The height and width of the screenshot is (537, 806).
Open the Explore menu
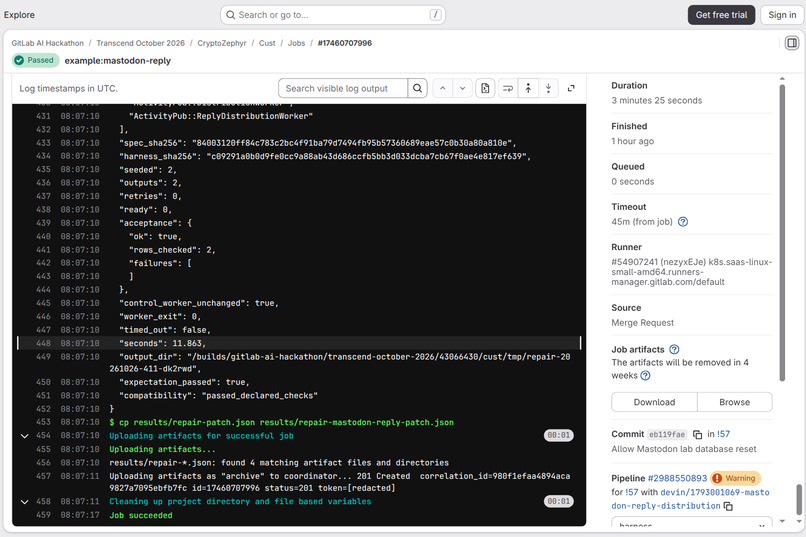tap(20, 15)
